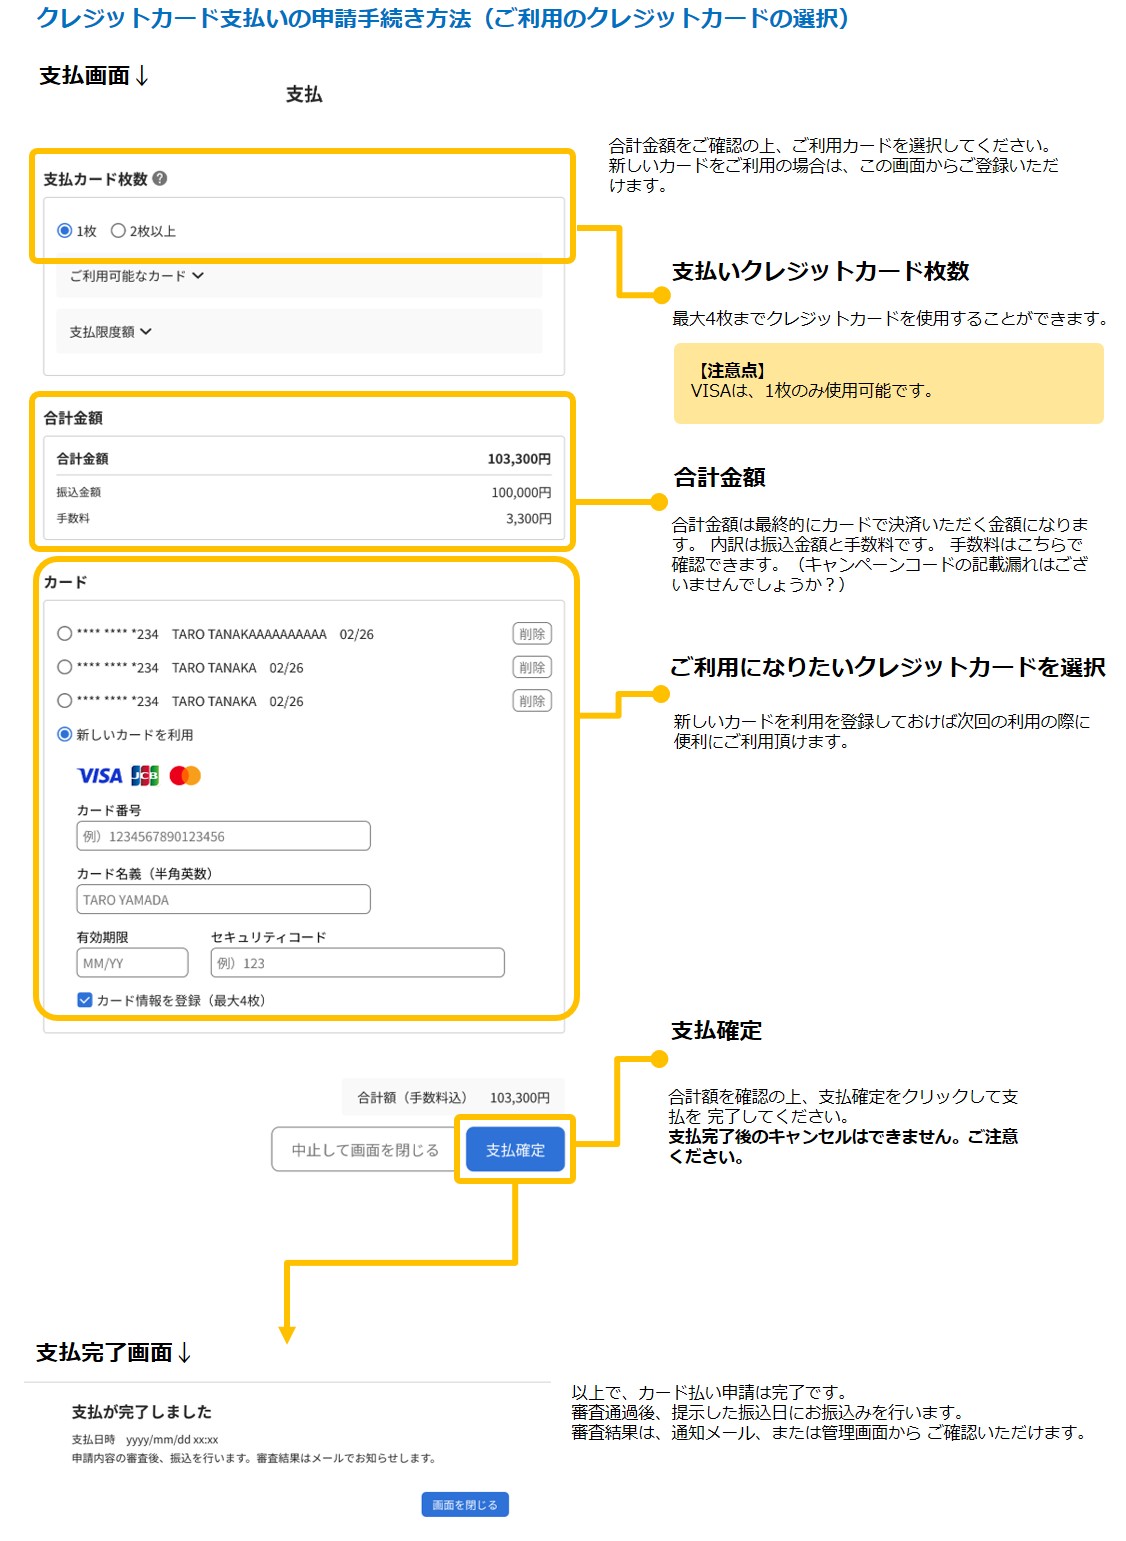
Task: Click the JCB card logo
Action: tap(145, 776)
